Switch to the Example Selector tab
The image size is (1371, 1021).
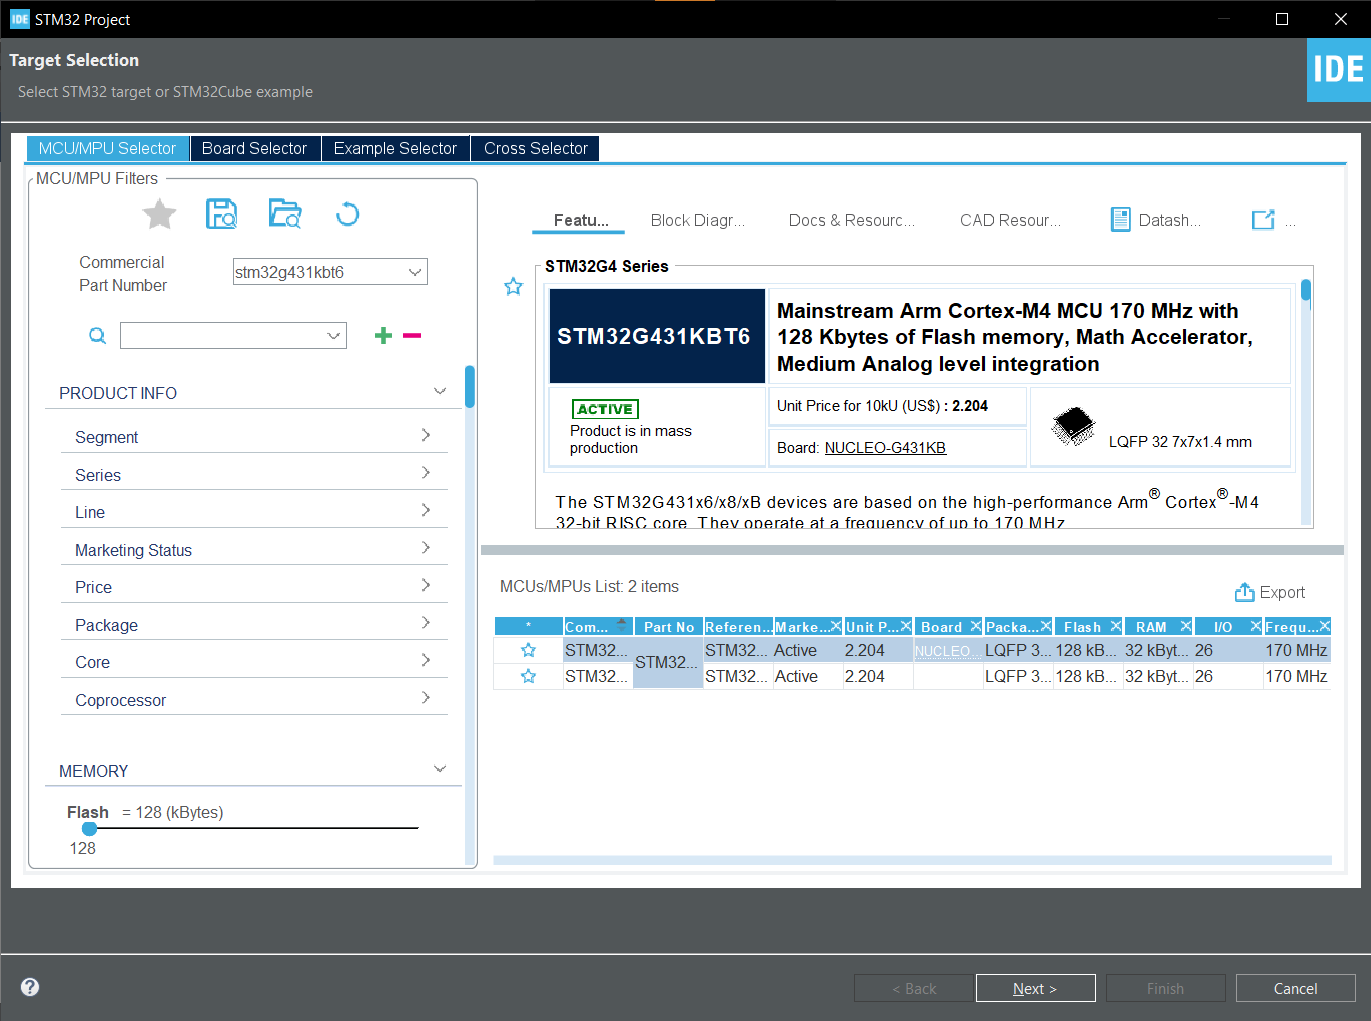395,148
